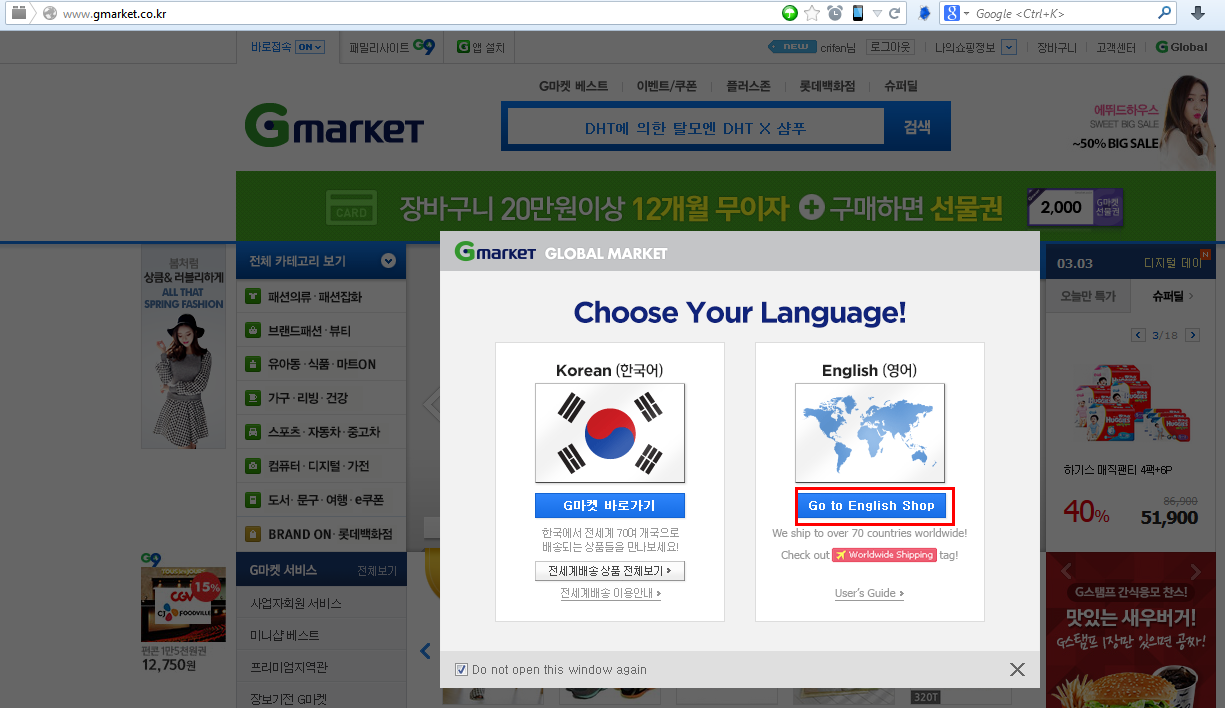Open the 슈퍼딜 menu item
The height and width of the screenshot is (708, 1225).
901,87
